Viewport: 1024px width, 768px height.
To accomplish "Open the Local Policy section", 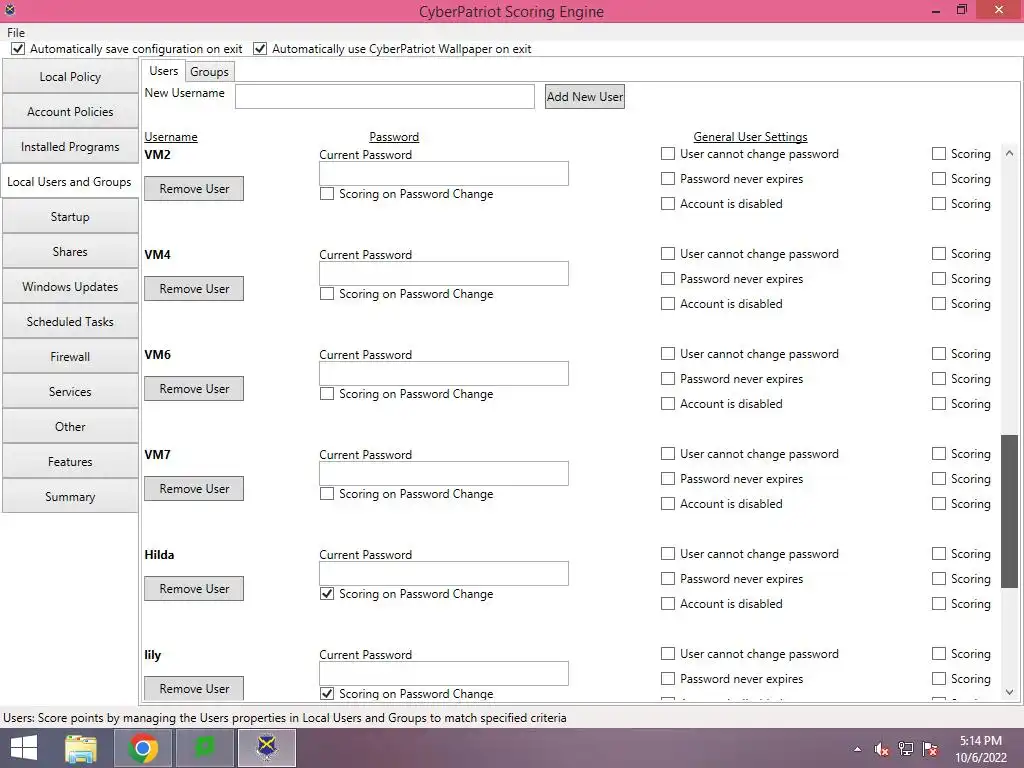I will (70, 76).
